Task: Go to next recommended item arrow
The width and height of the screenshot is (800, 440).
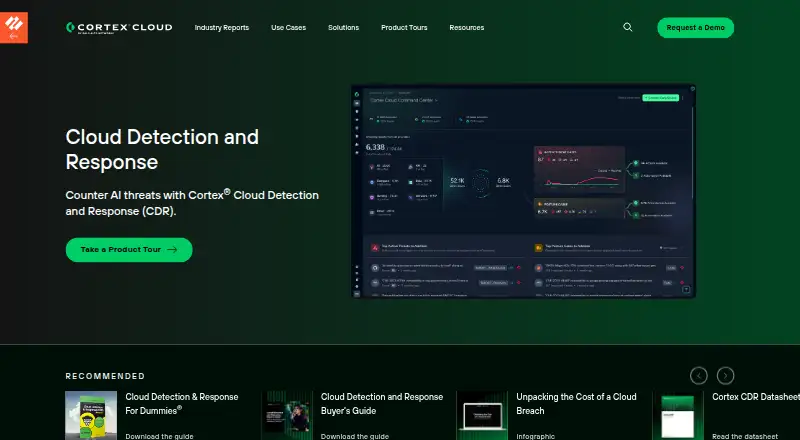Action: click(x=725, y=376)
